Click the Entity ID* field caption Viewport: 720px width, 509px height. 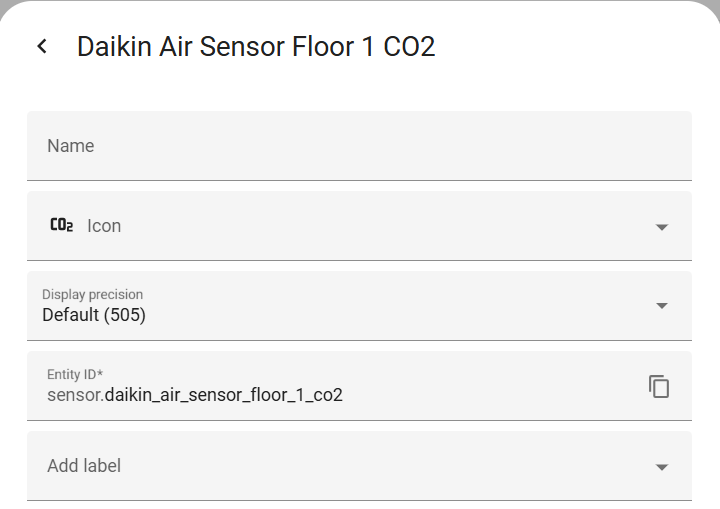coord(75,374)
